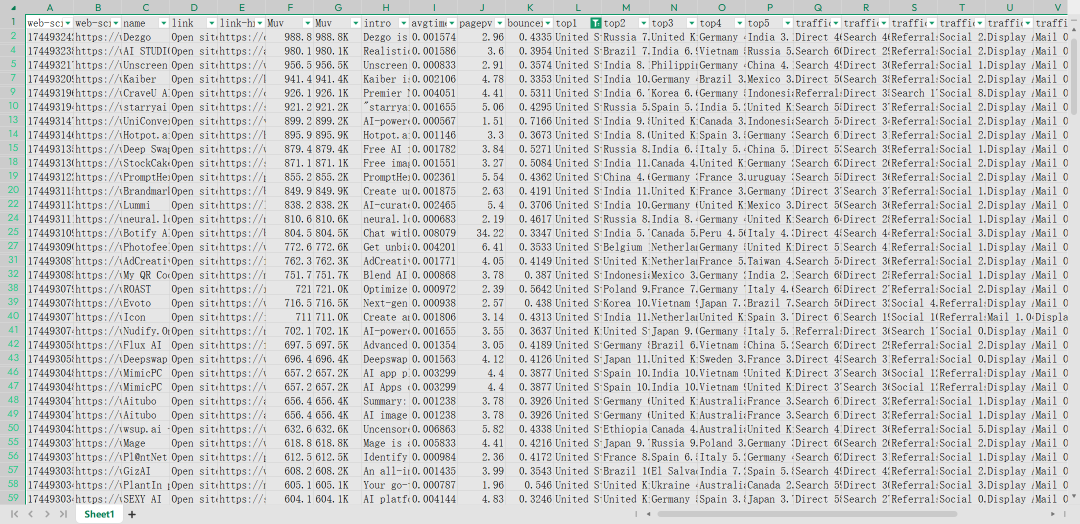Select the Muv cell '988.8K'
Image resolution: width=1080 pixels, height=524 pixels.
(338, 37)
